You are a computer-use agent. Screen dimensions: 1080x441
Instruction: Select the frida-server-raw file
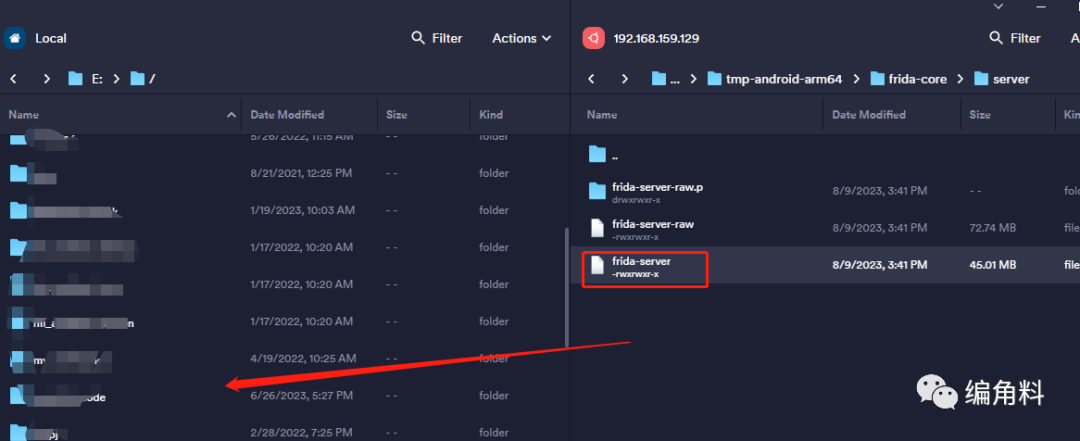point(825,228)
